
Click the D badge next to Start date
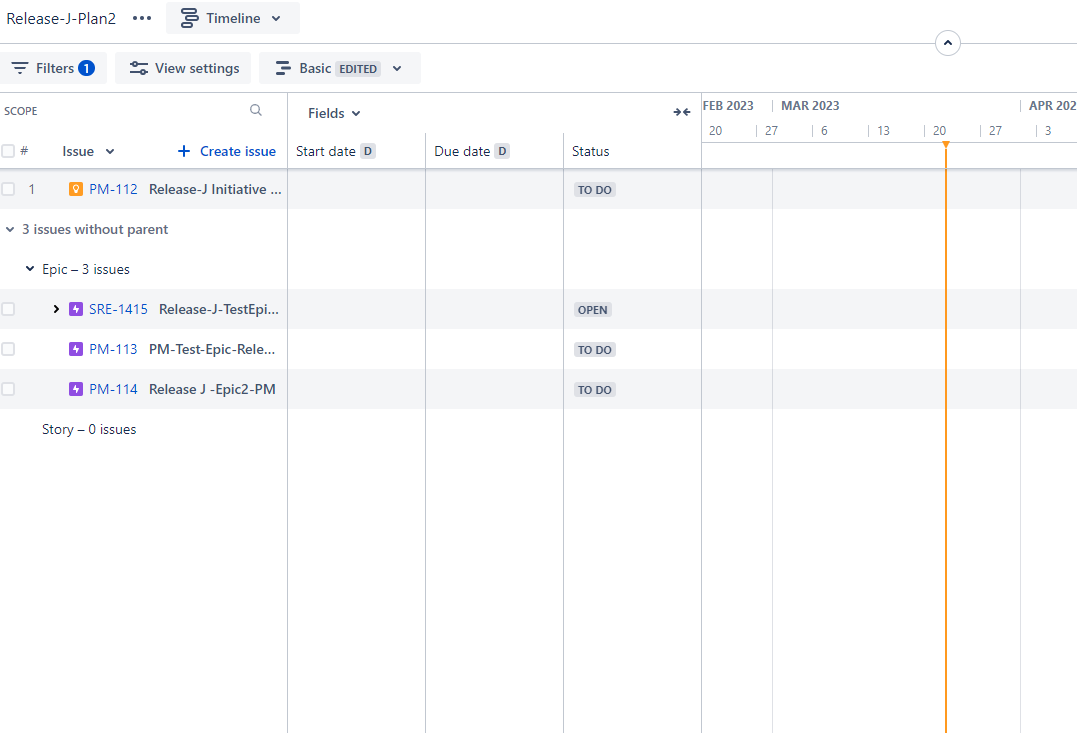click(x=368, y=151)
